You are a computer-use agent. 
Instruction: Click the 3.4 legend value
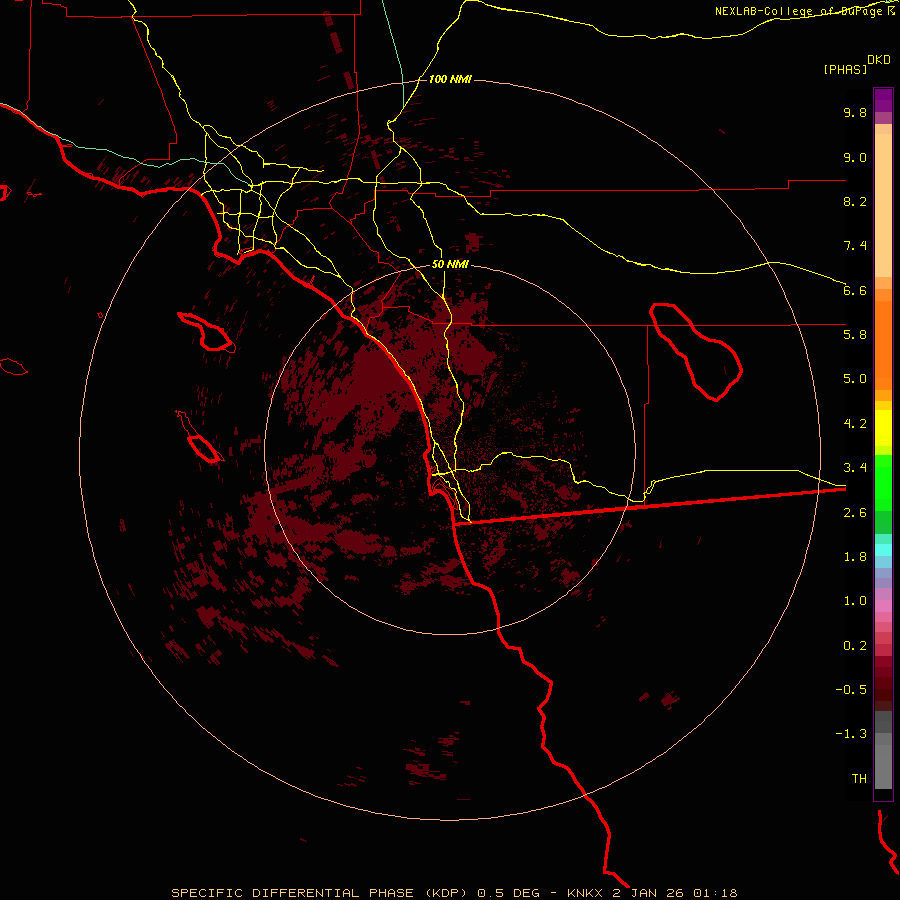[855, 468]
